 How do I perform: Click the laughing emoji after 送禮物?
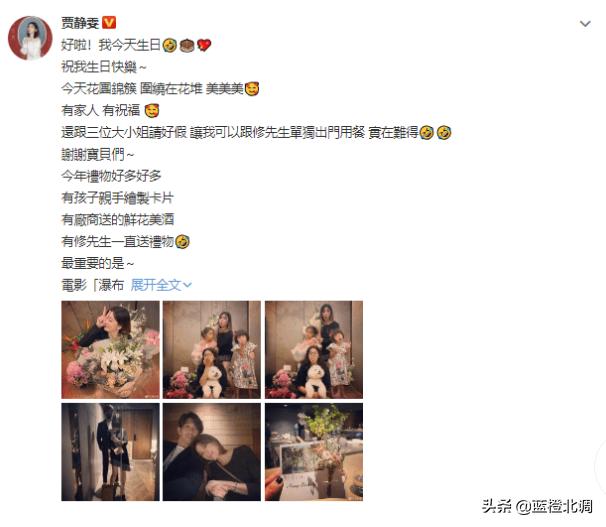(182, 242)
